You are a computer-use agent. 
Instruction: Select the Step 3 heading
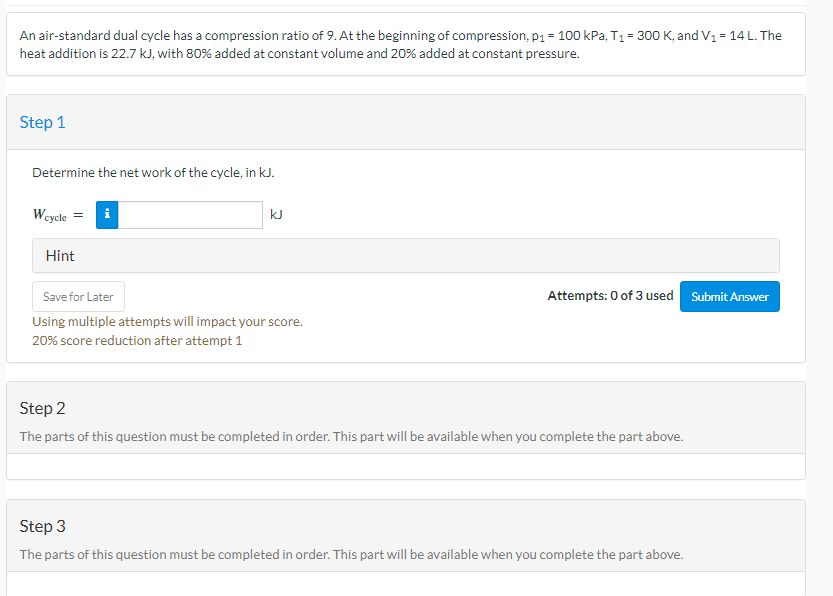pos(43,526)
